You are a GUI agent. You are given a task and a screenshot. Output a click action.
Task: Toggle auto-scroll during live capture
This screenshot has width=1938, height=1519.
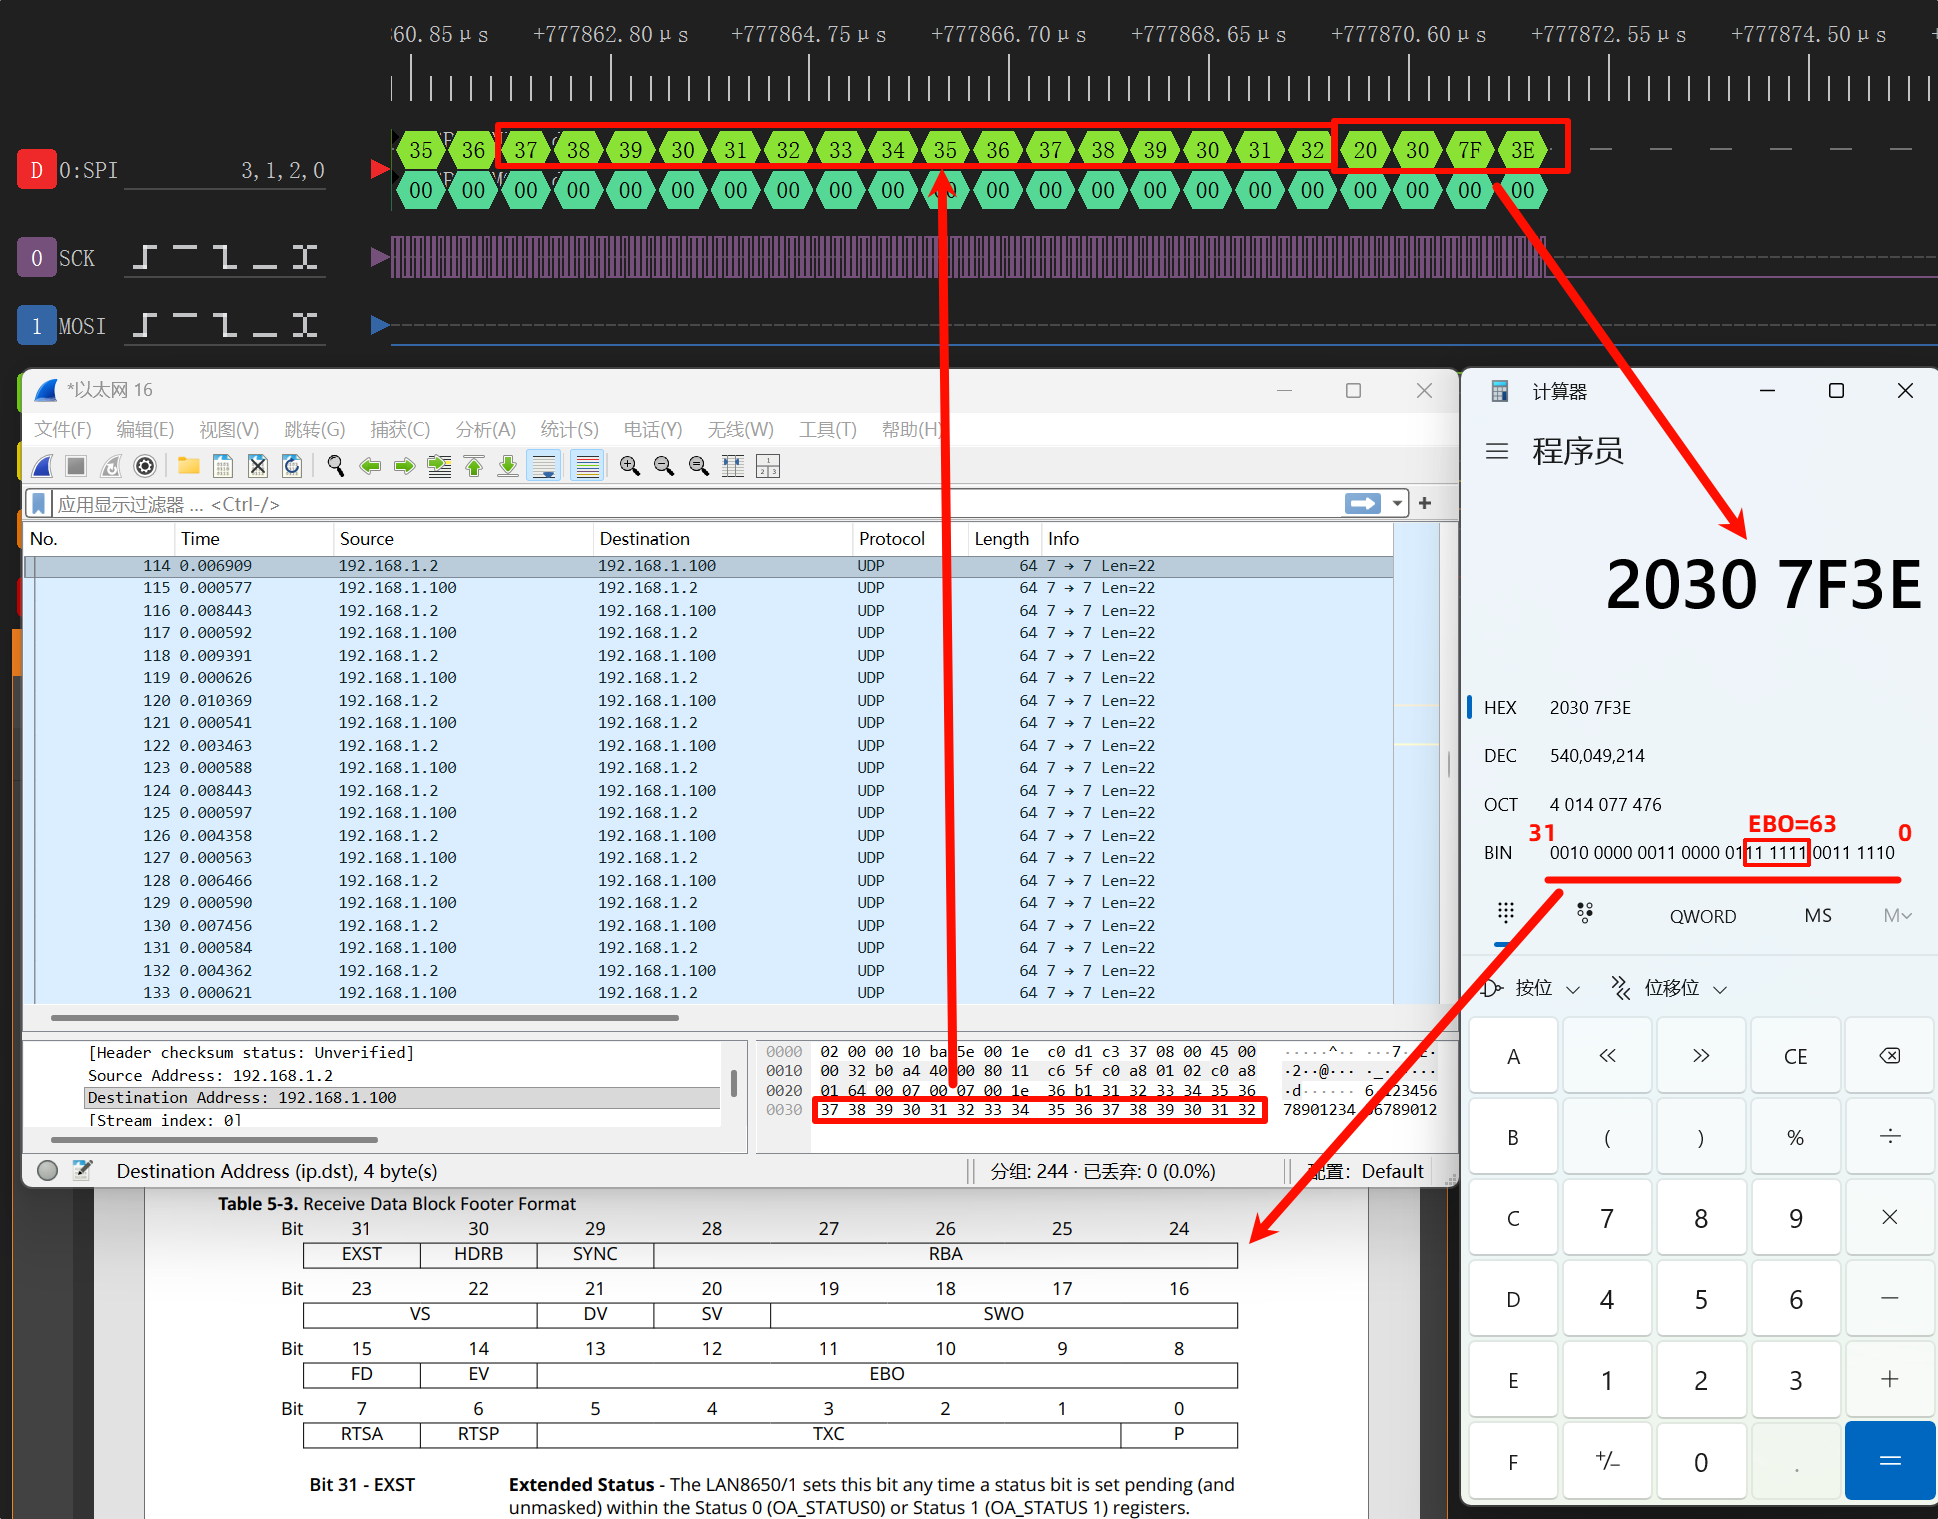(x=544, y=466)
